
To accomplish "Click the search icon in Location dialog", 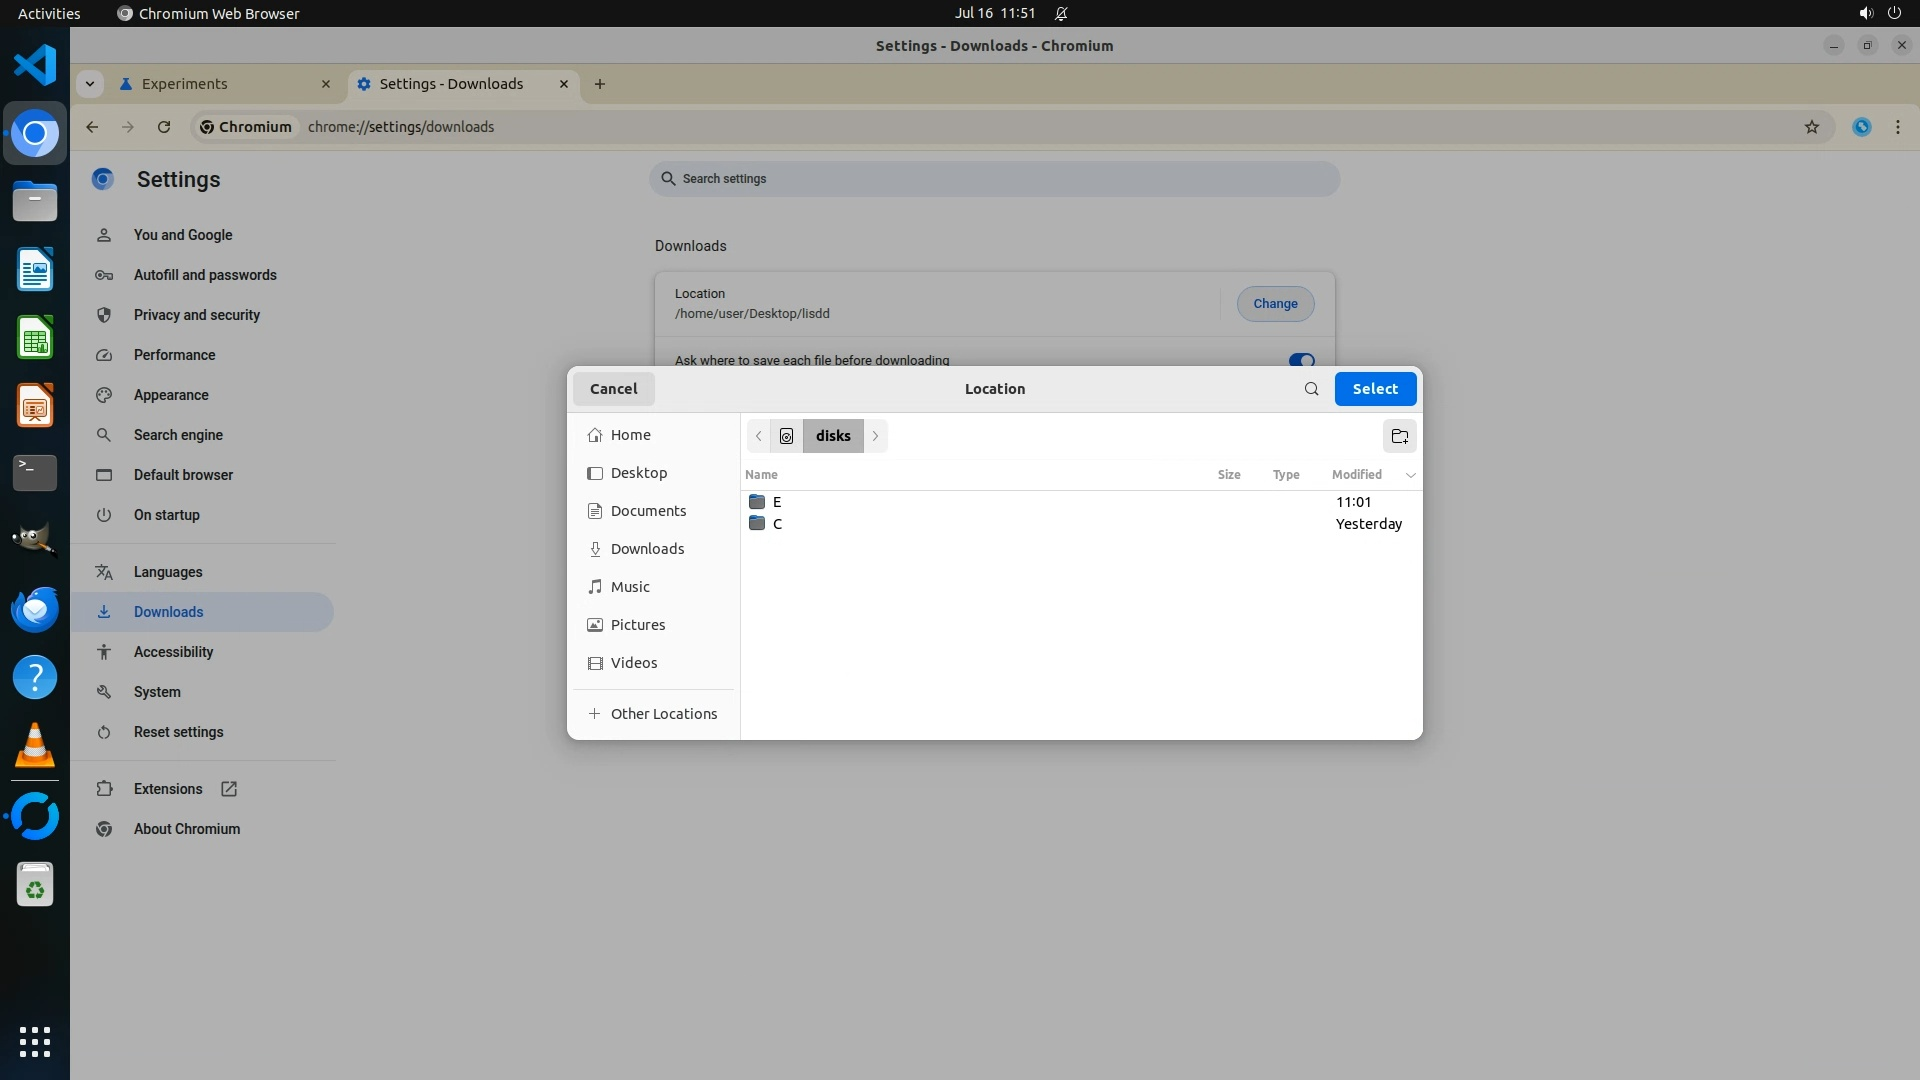I will 1311,389.
